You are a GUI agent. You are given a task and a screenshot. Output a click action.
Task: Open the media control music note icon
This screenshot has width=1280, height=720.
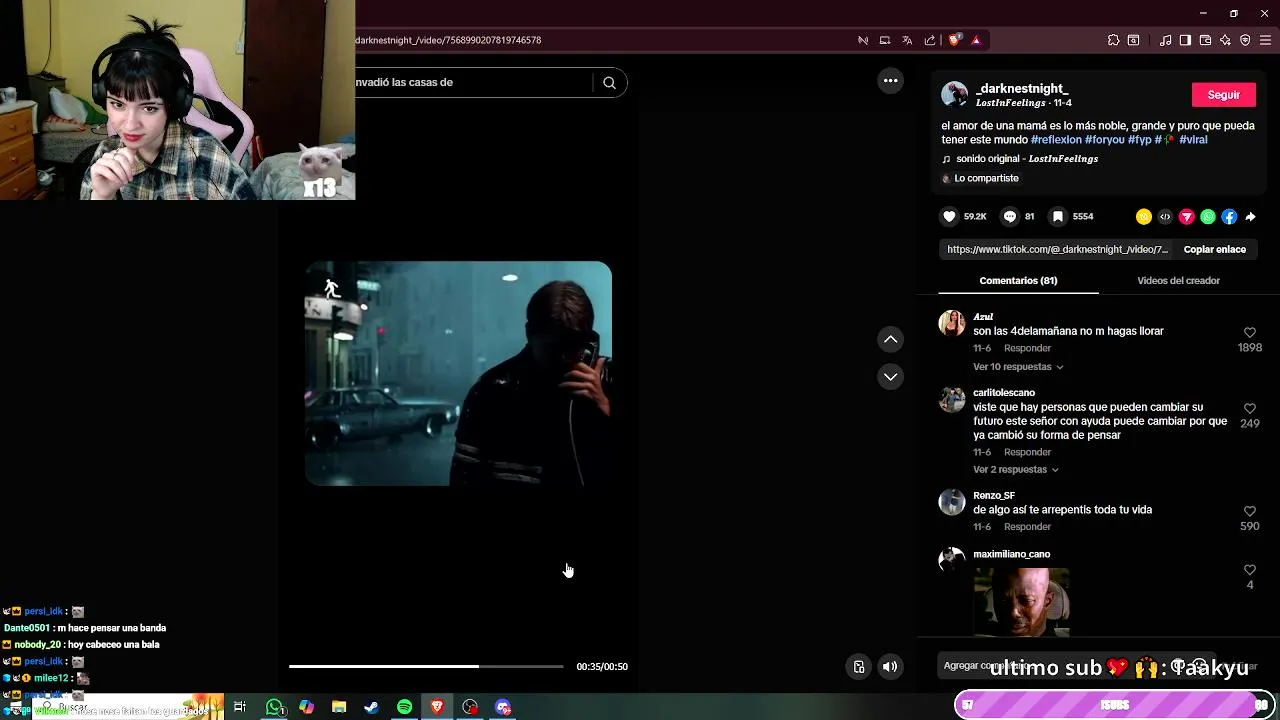(x=1165, y=41)
